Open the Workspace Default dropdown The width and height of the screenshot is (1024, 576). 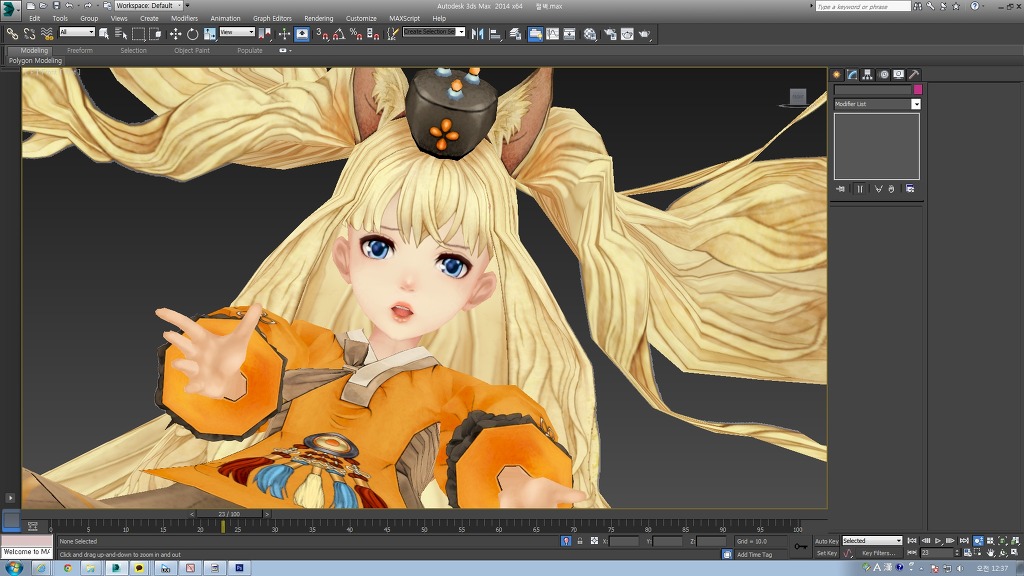tap(148, 5)
